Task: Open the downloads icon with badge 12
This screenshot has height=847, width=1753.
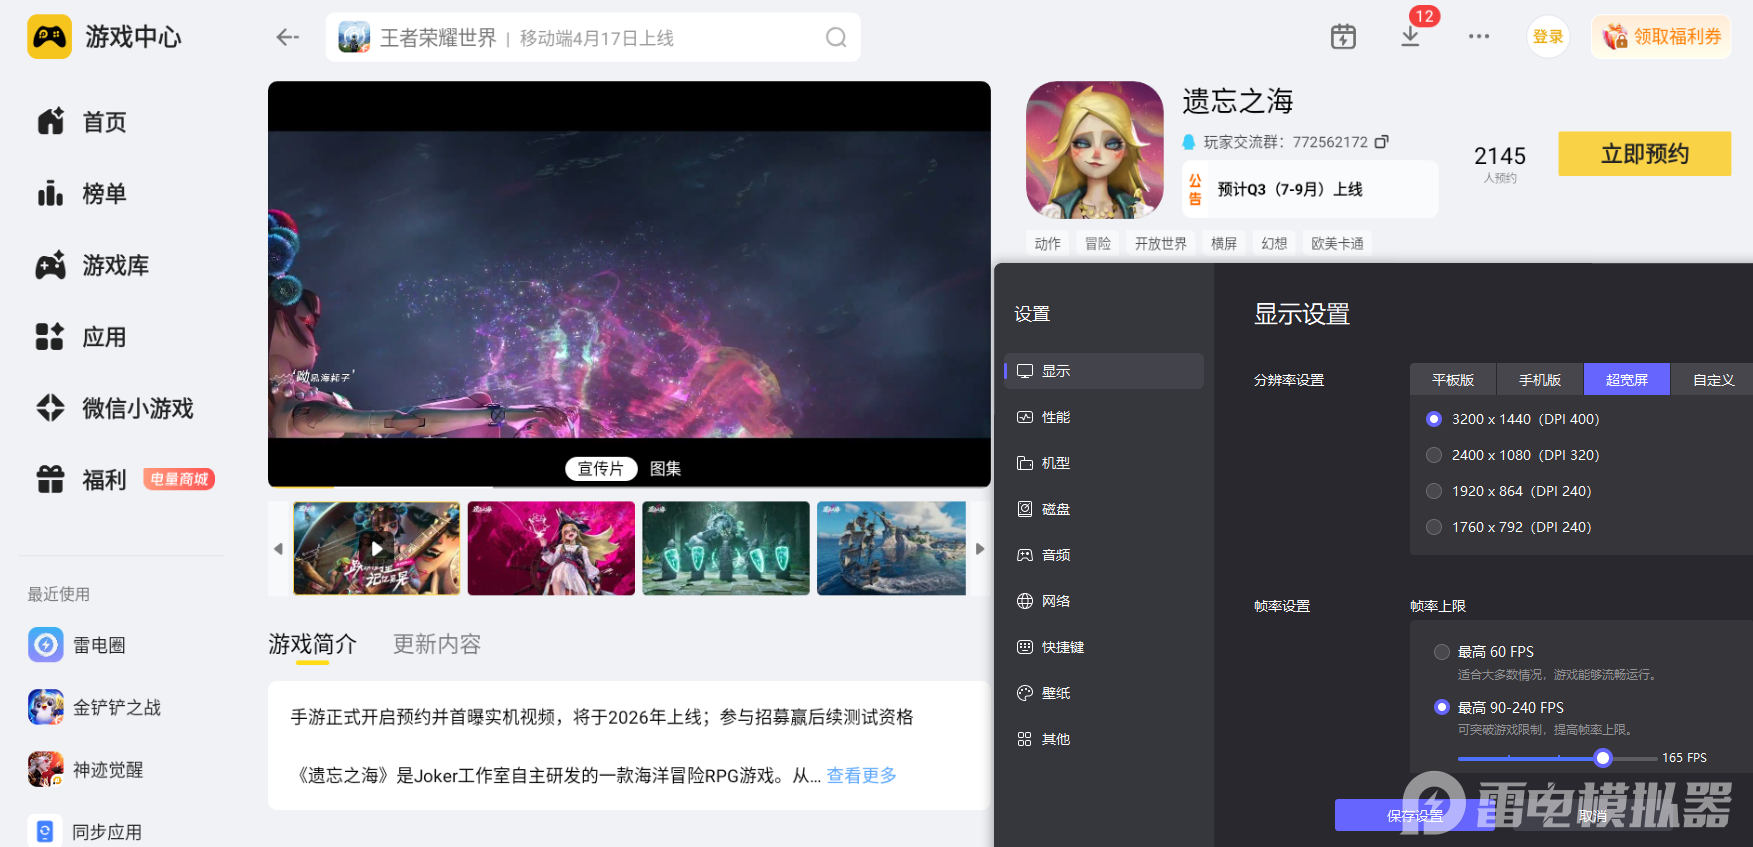Action: point(1410,37)
